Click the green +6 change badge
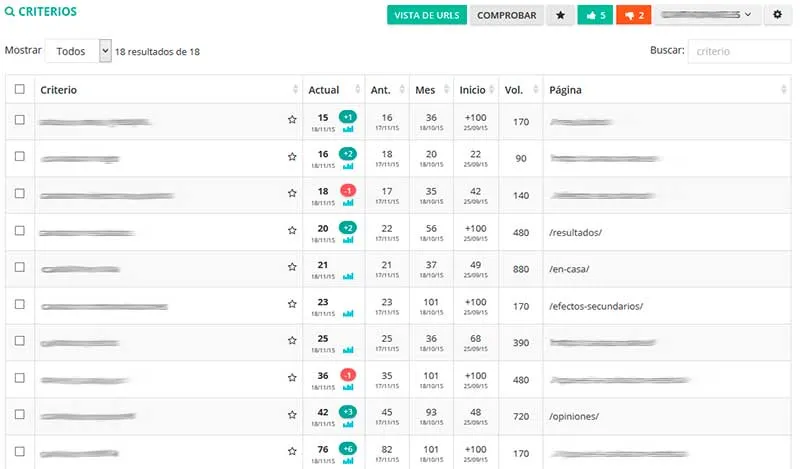This screenshot has width=800, height=469. (348, 448)
